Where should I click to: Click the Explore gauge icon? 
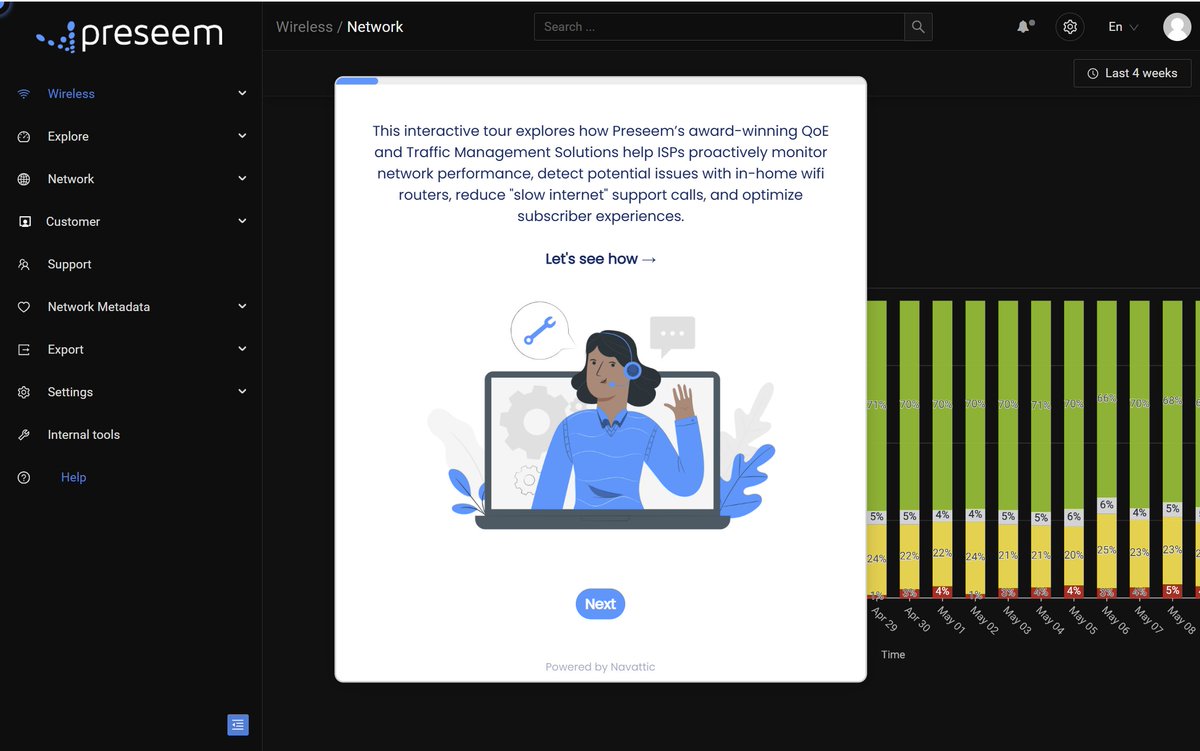[x=24, y=137]
